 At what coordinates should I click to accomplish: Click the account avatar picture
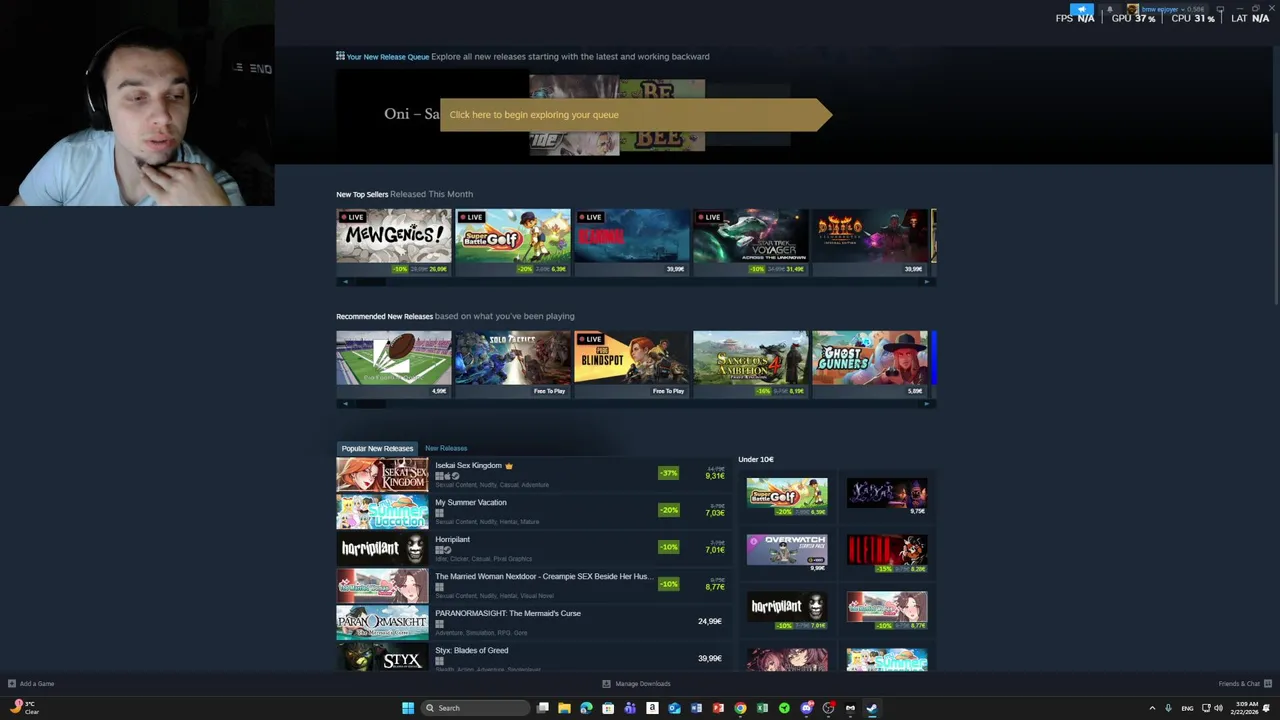(x=1133, y=9)
